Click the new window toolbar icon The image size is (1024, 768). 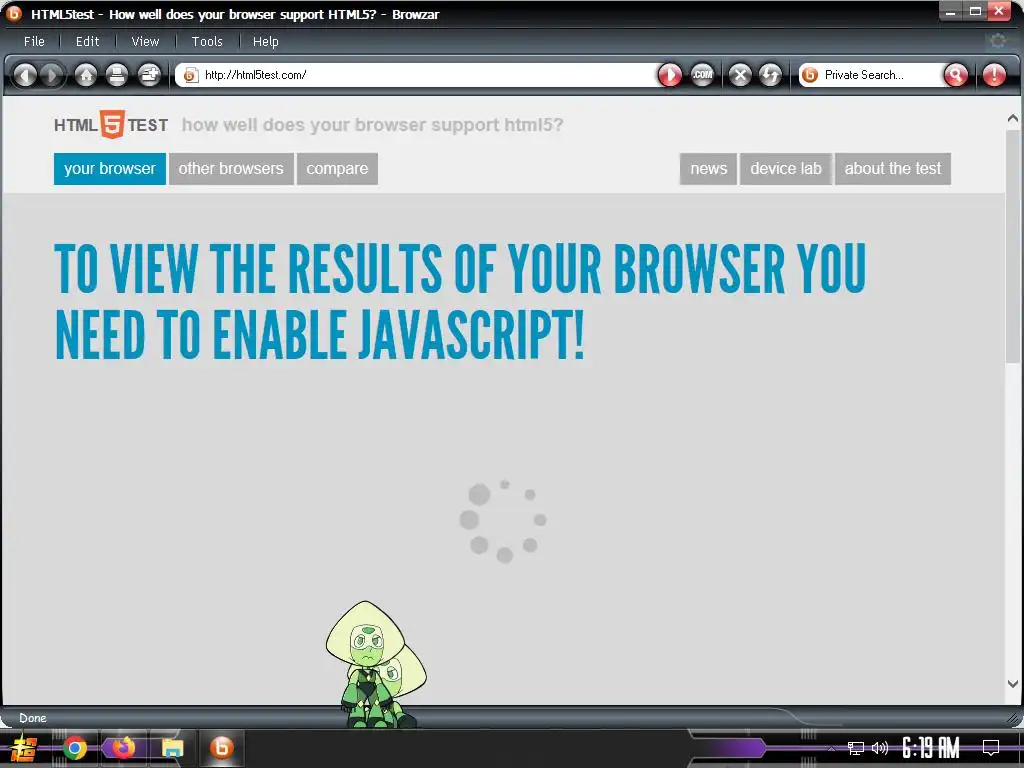[x=150, y=75]
